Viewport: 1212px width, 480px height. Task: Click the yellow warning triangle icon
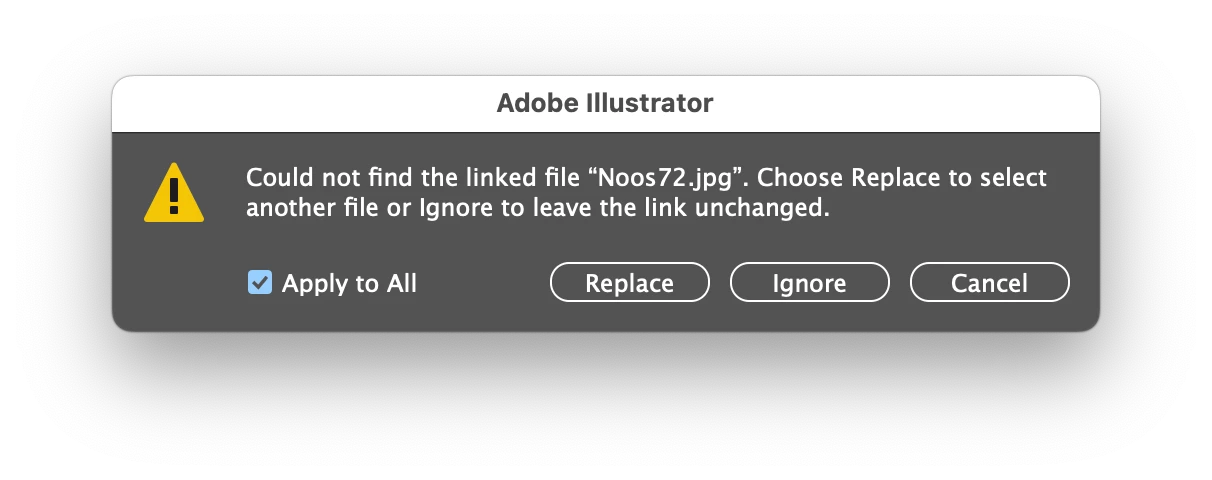click(x=174, y=192)
